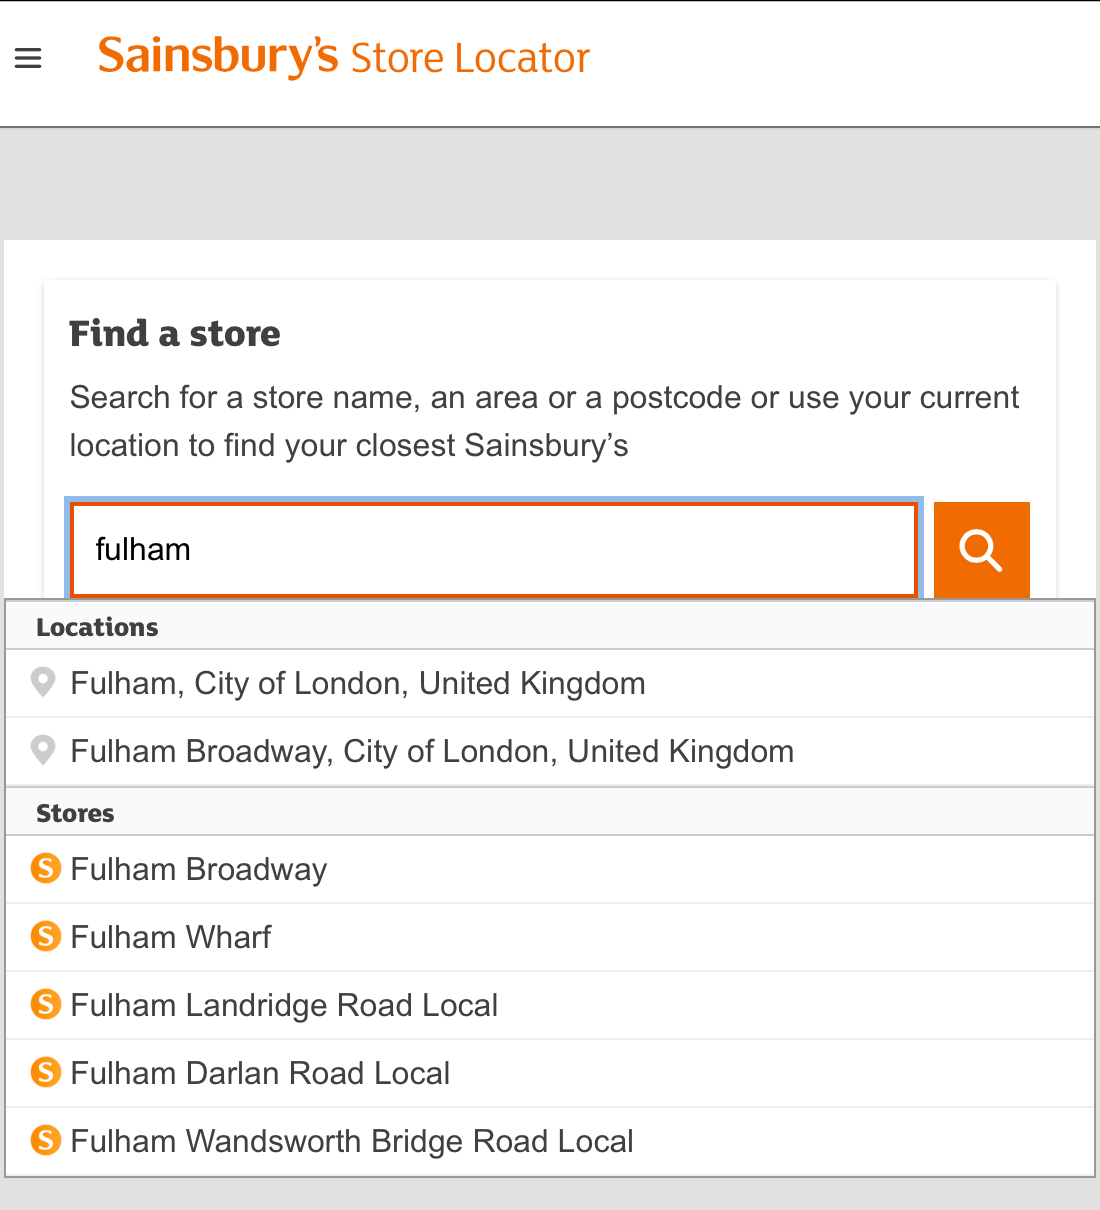The width and height of the screenshot is (1100, 1210).
Task: Click the pin icon beside Fulham, City of London
Action: [x=43, y=682]
